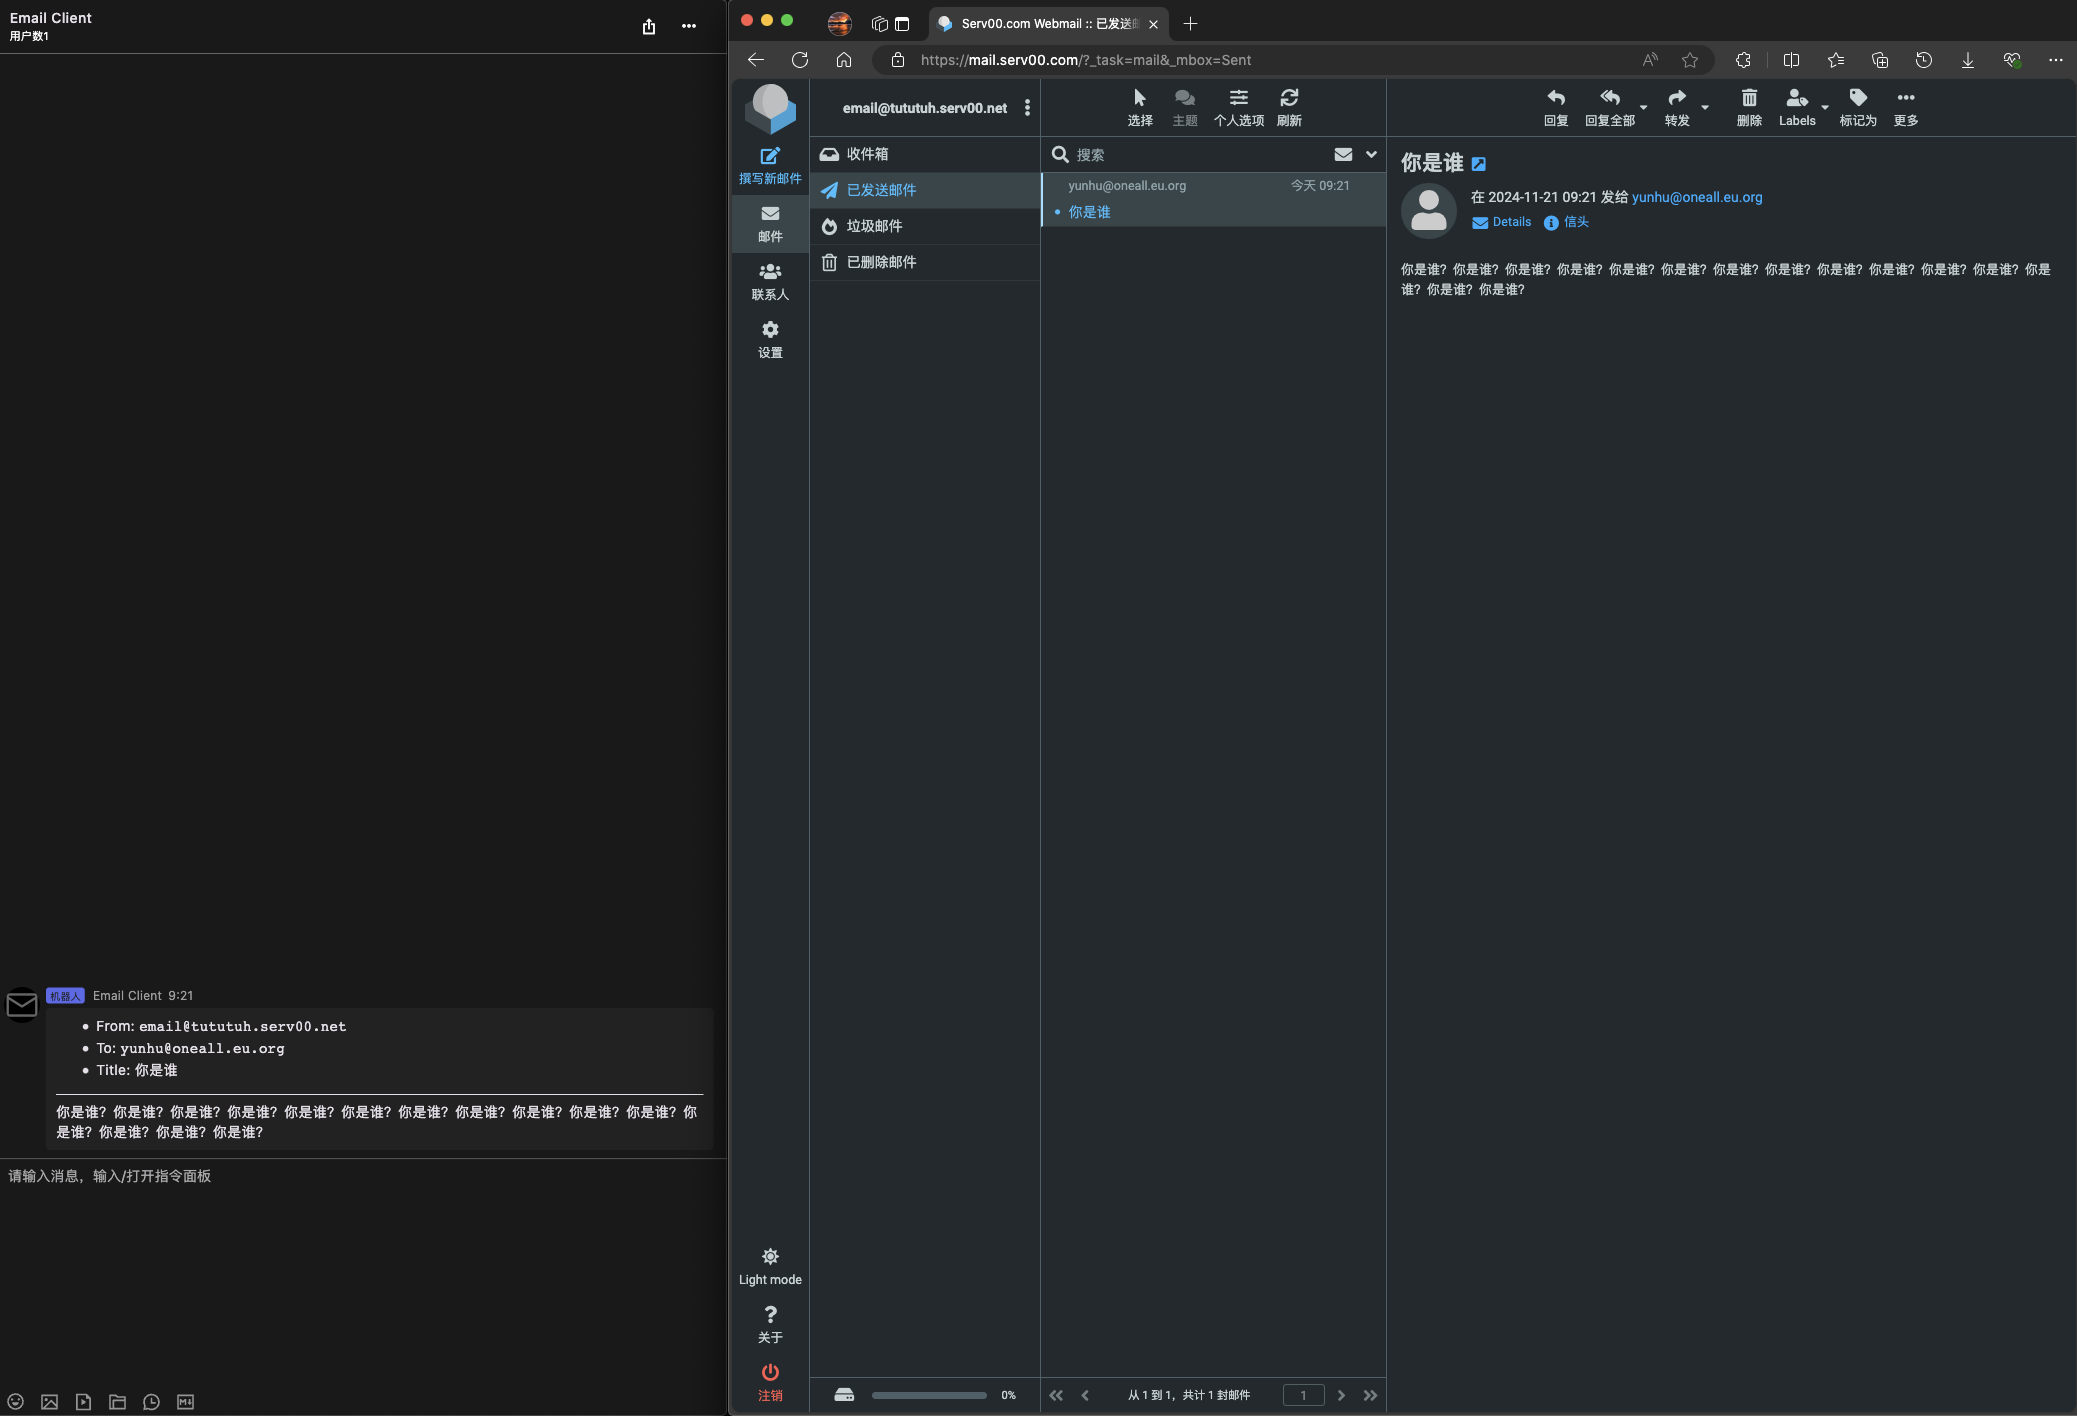Forward the message with 转发
The image size is (2077, 1416).
[x=1677, y=108]
